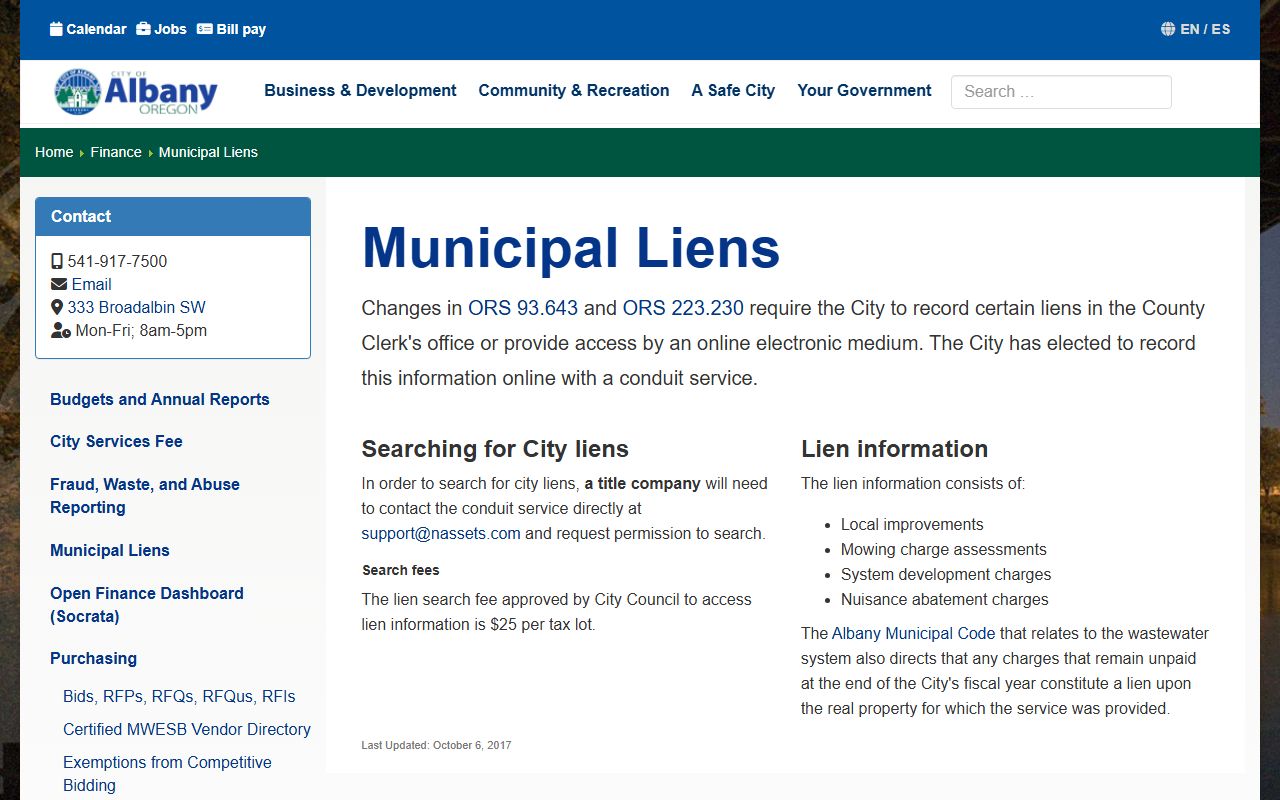The height and width of the screenshot is (800, 1280).
Task: Click the Search fees subheading
Action: coord(401,570)
